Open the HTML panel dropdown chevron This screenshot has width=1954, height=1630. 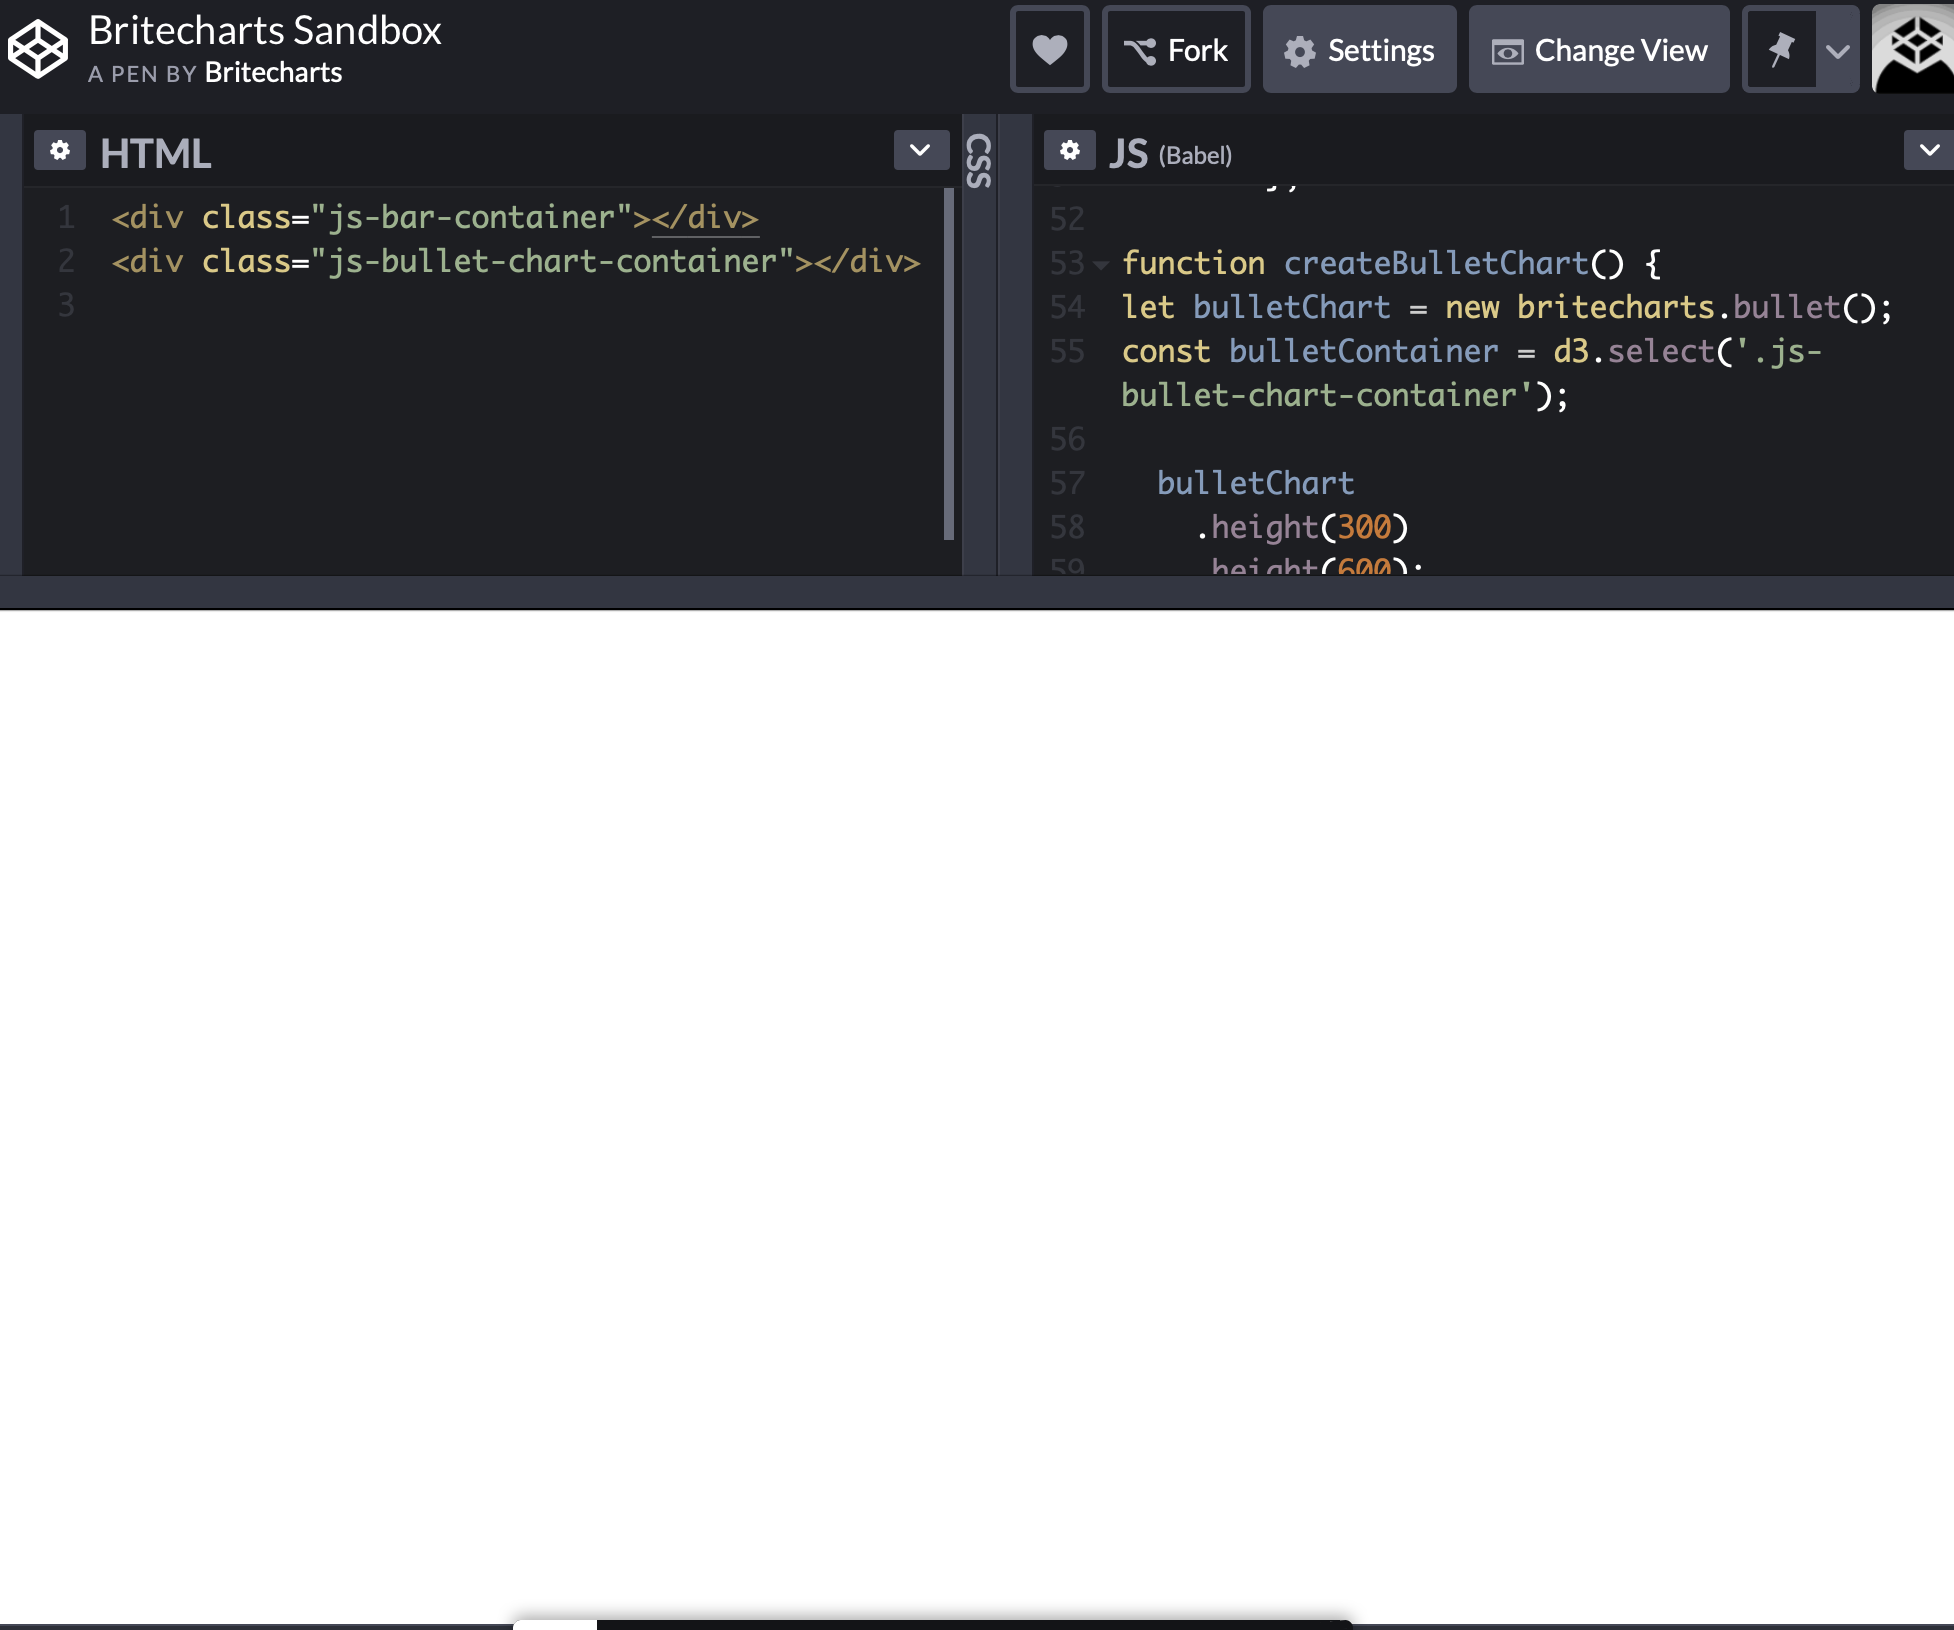pos(919,151)
